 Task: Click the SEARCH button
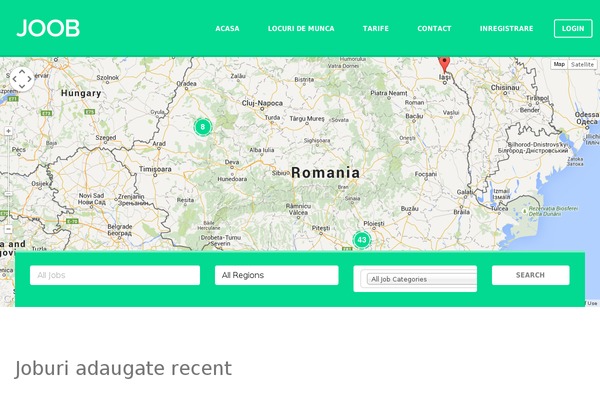[x=530, y=275]
